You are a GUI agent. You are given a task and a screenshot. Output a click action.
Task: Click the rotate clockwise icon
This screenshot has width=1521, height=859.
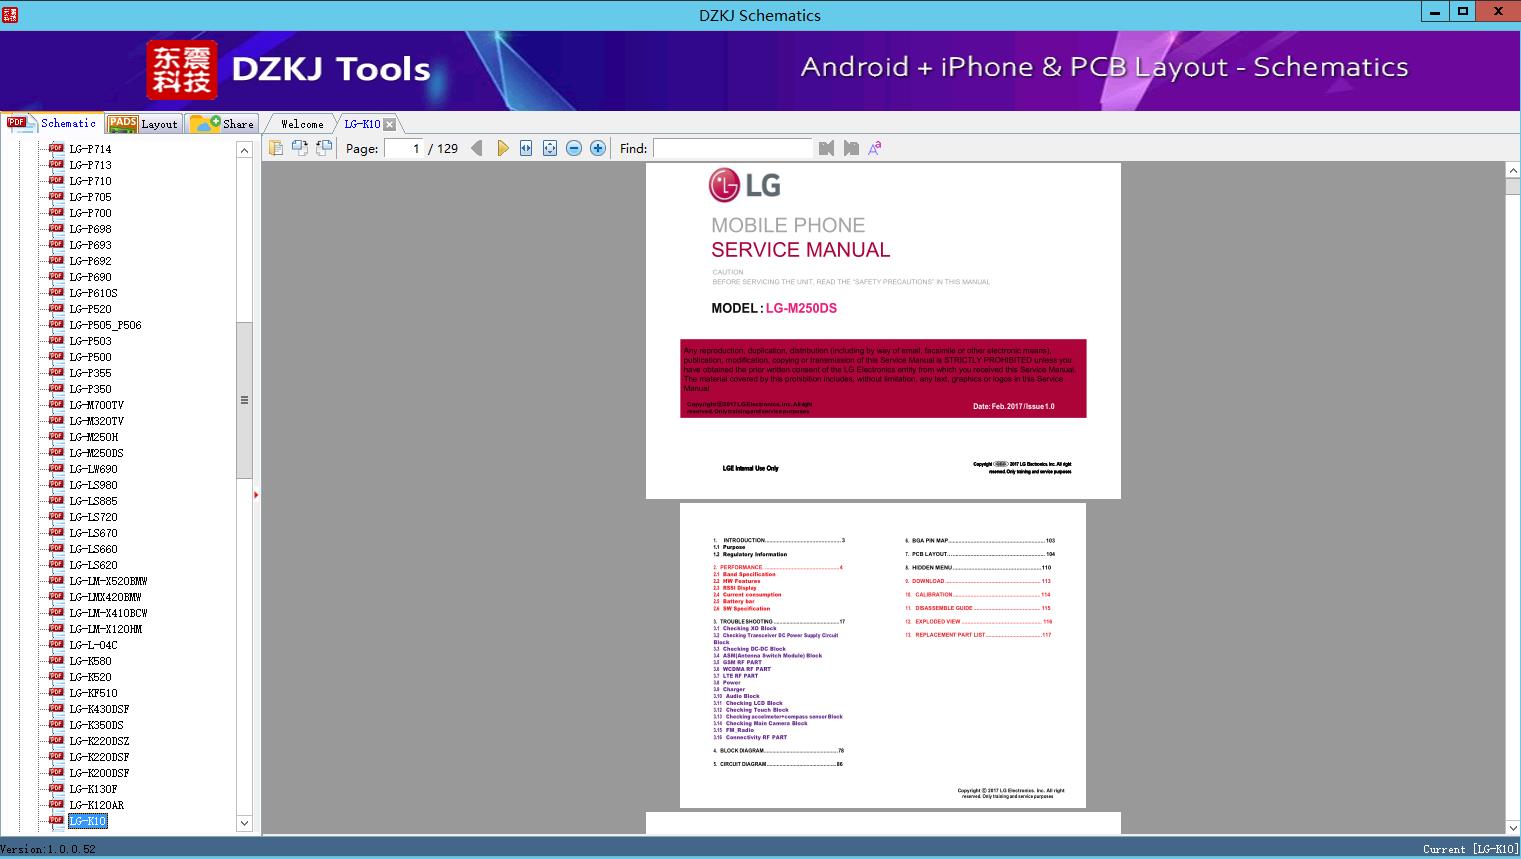(324, 148)
